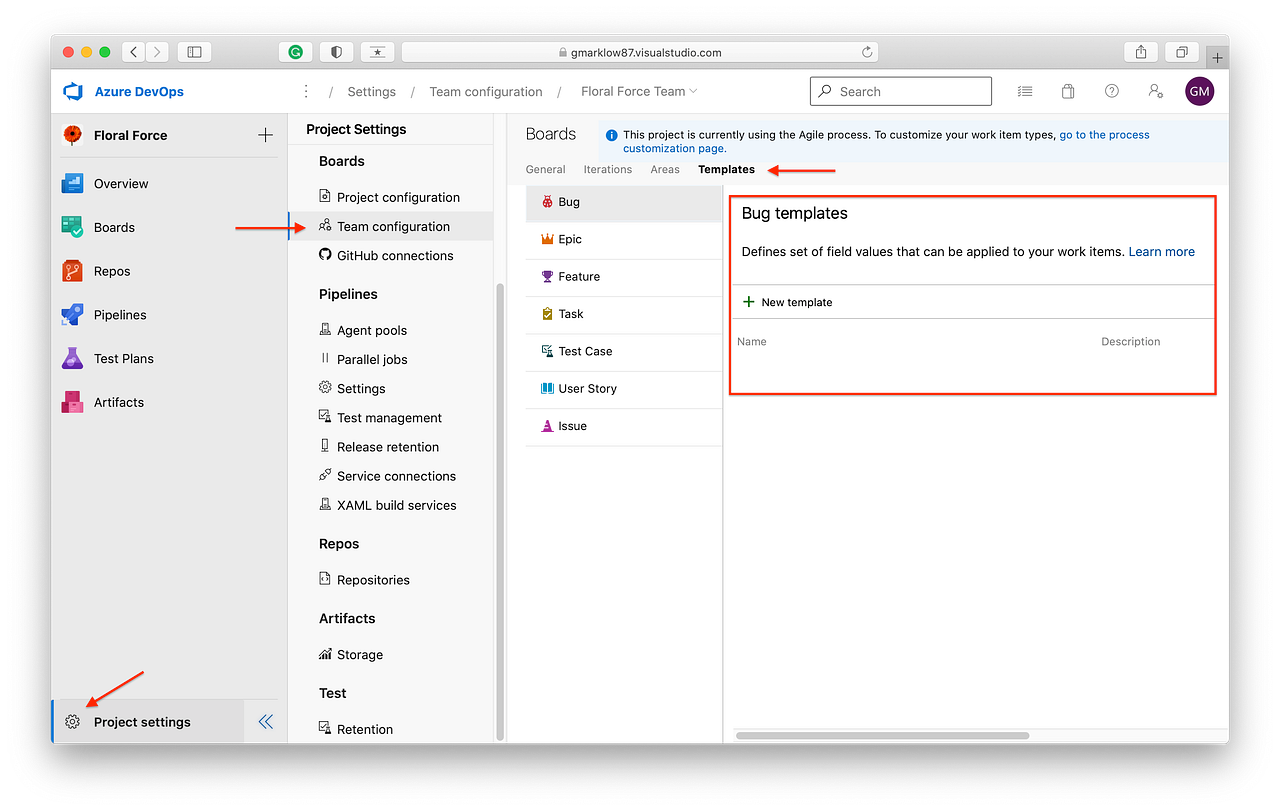
Task: Open the Help question mark icon
Action: (x=1111, y=90)
